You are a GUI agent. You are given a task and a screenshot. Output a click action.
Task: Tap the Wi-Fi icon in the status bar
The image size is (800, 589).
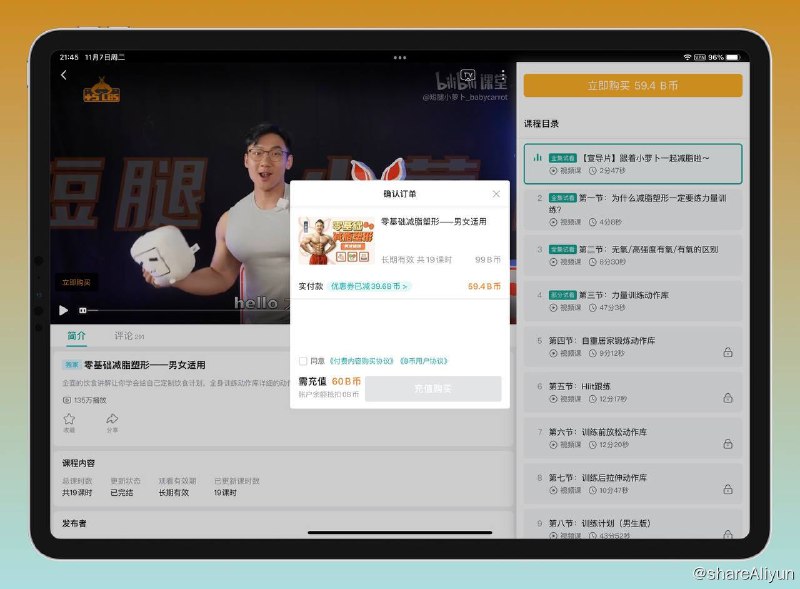point(685,58)
